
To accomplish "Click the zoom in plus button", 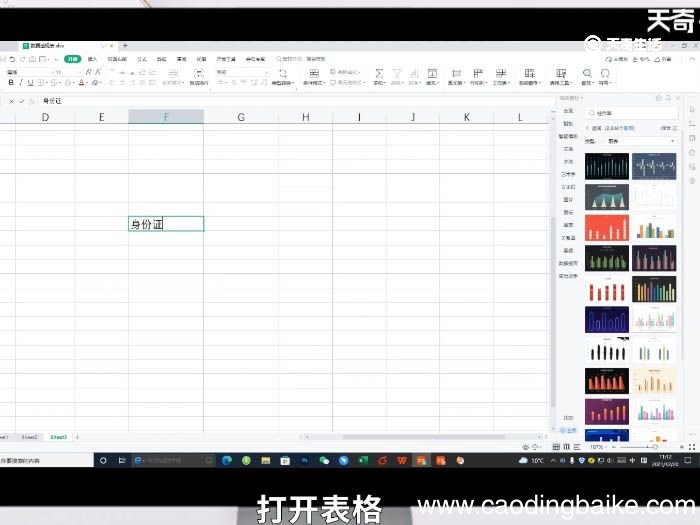I will (x=682, y=447).
